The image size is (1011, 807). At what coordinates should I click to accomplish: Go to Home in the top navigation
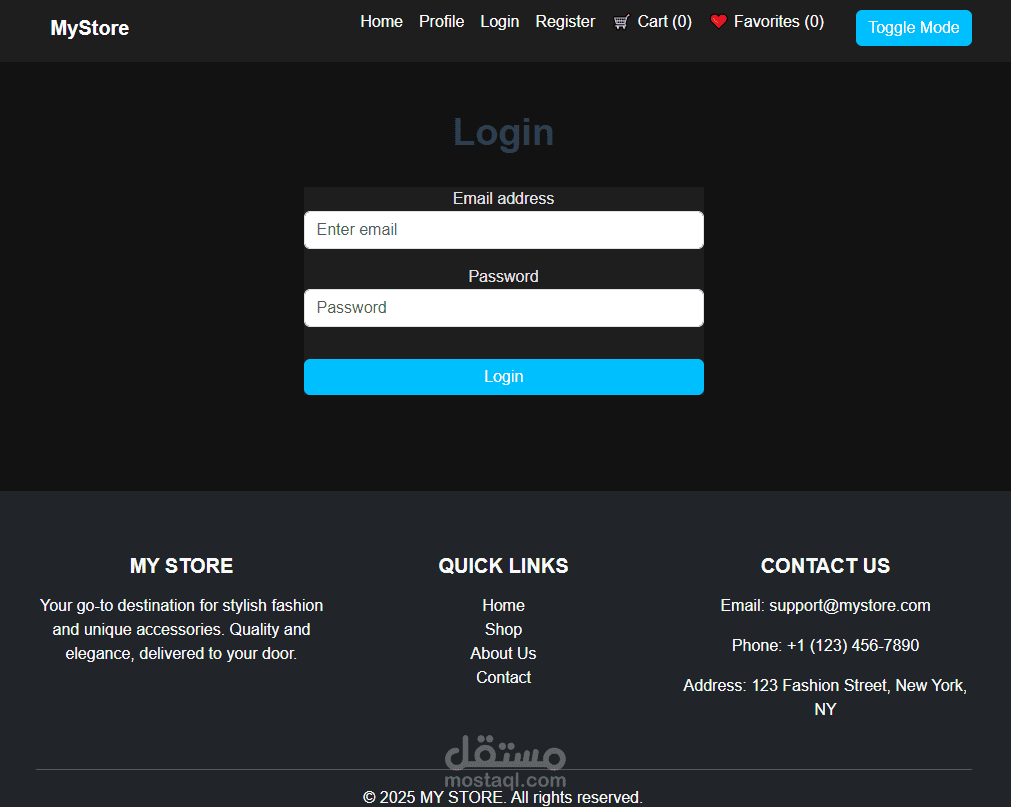tap(381, 21)
